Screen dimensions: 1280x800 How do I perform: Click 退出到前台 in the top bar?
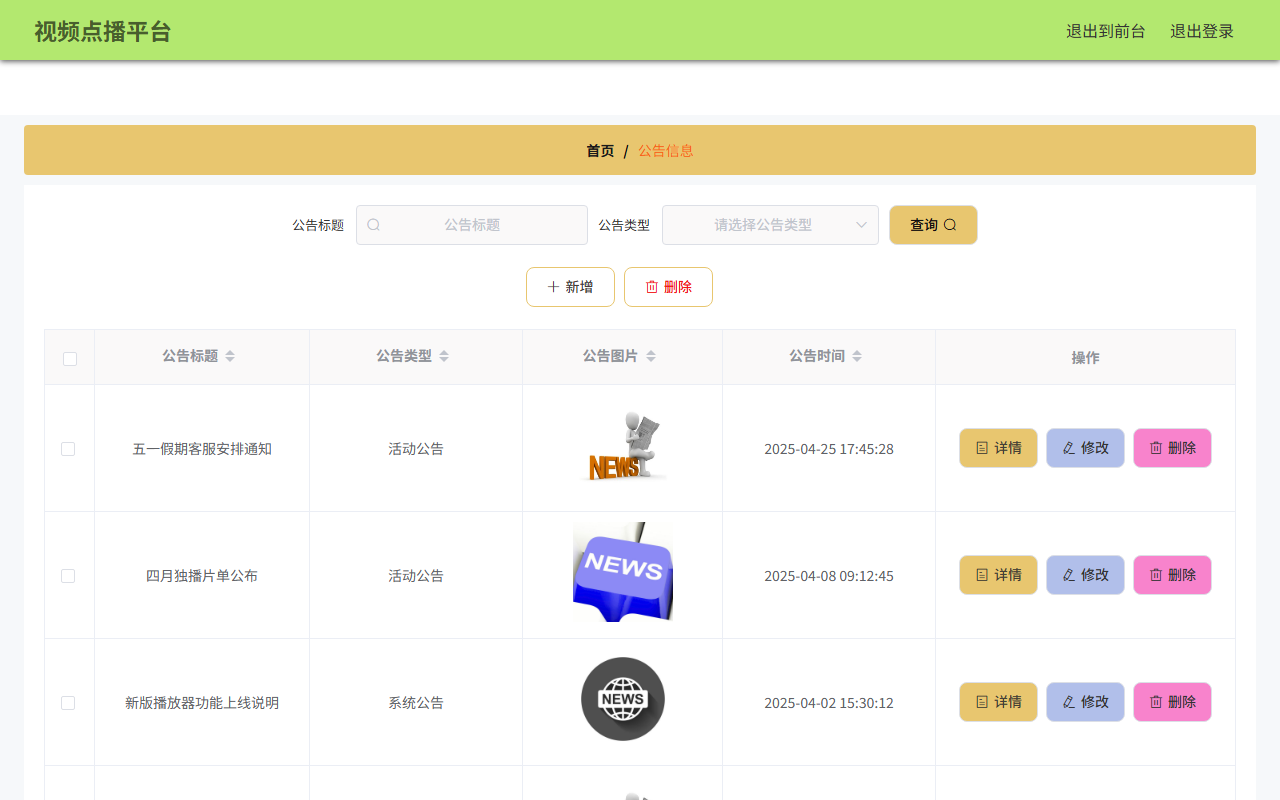[x=1106, y=31]
